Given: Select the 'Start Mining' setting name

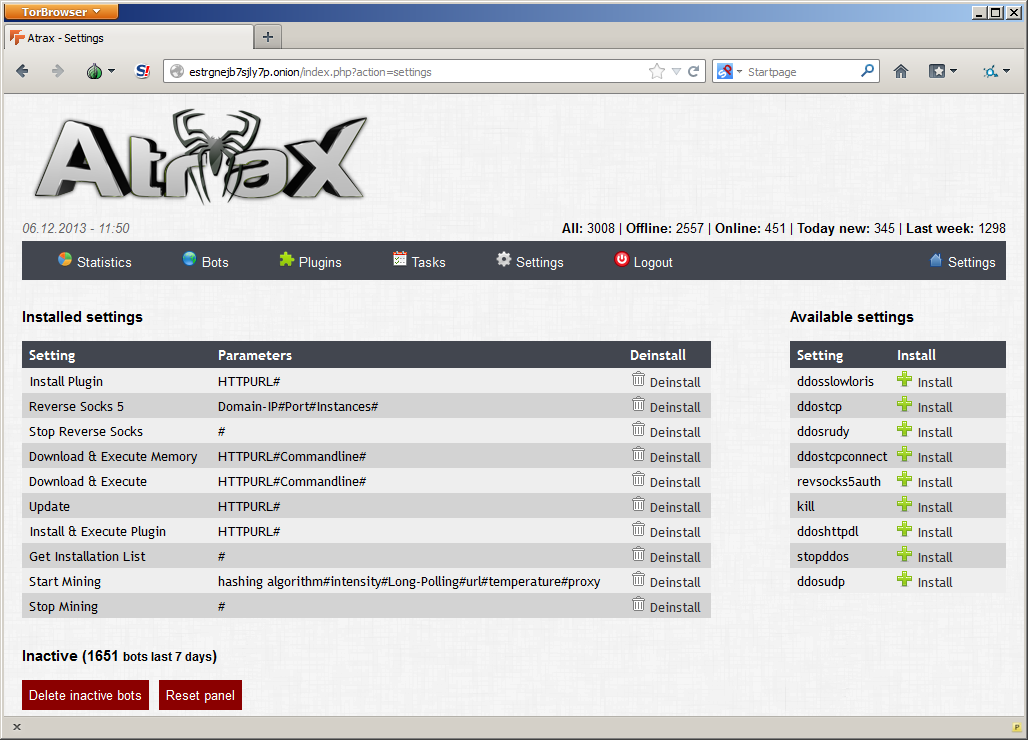Looking at the screenshot, I should pos(65,581).
